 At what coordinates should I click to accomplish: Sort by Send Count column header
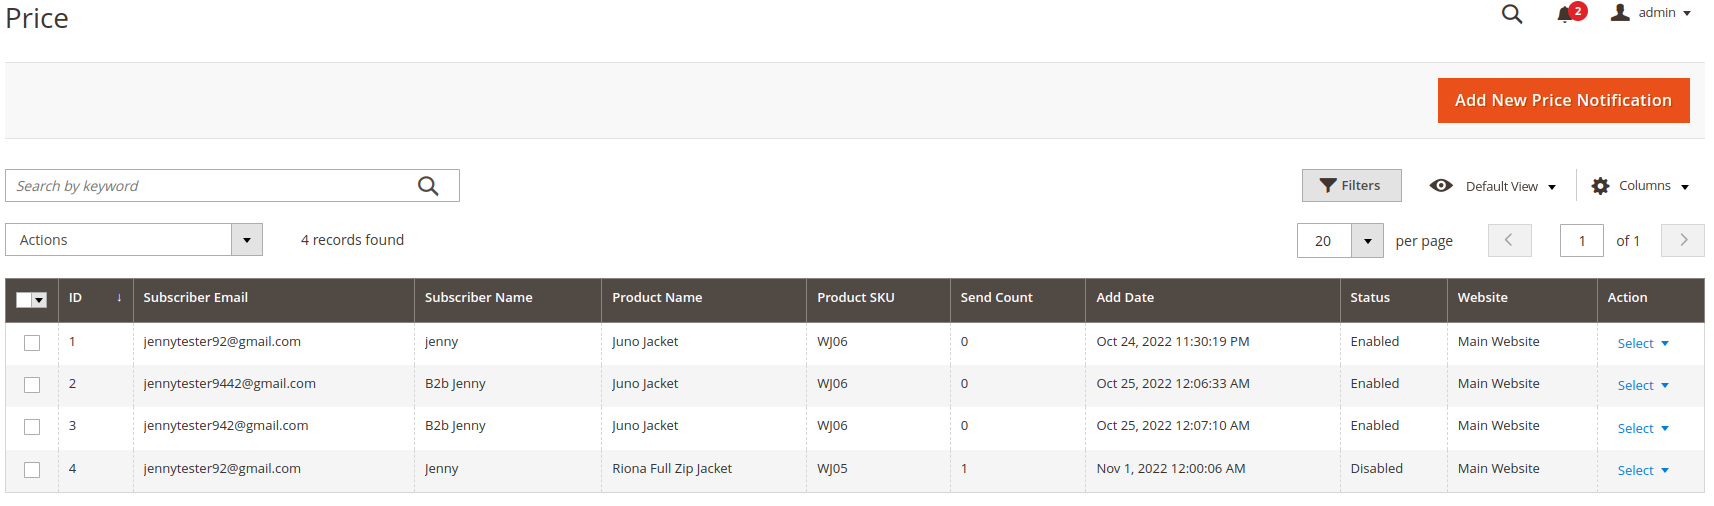pyautogui.click(x=1017, y=298)
